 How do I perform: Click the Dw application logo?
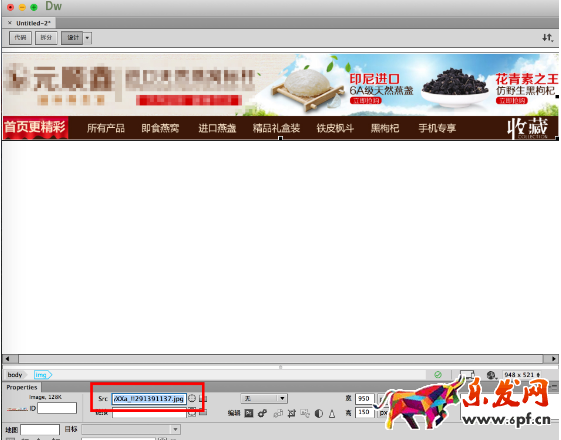pyautogui.click(x=53, y=6)
